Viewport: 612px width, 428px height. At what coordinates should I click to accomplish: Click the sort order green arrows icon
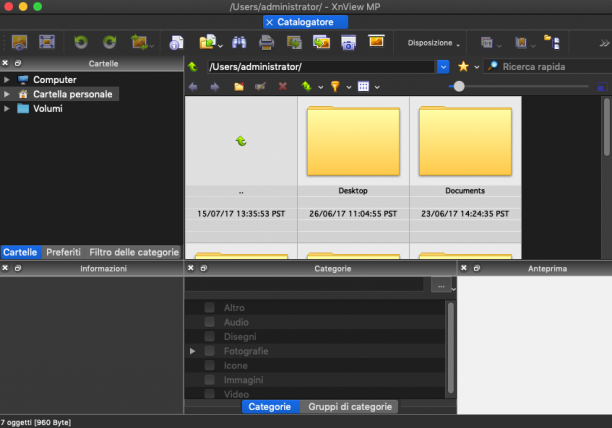point(306,86)
